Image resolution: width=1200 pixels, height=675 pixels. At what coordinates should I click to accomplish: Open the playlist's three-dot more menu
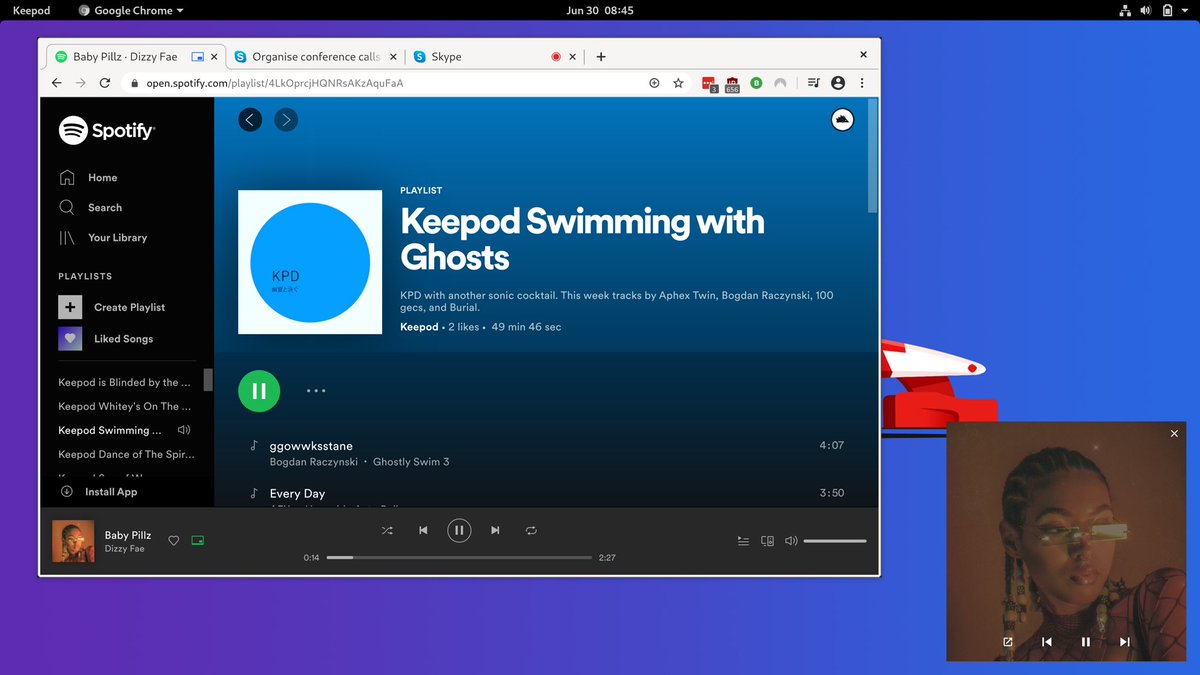(316, 391)
